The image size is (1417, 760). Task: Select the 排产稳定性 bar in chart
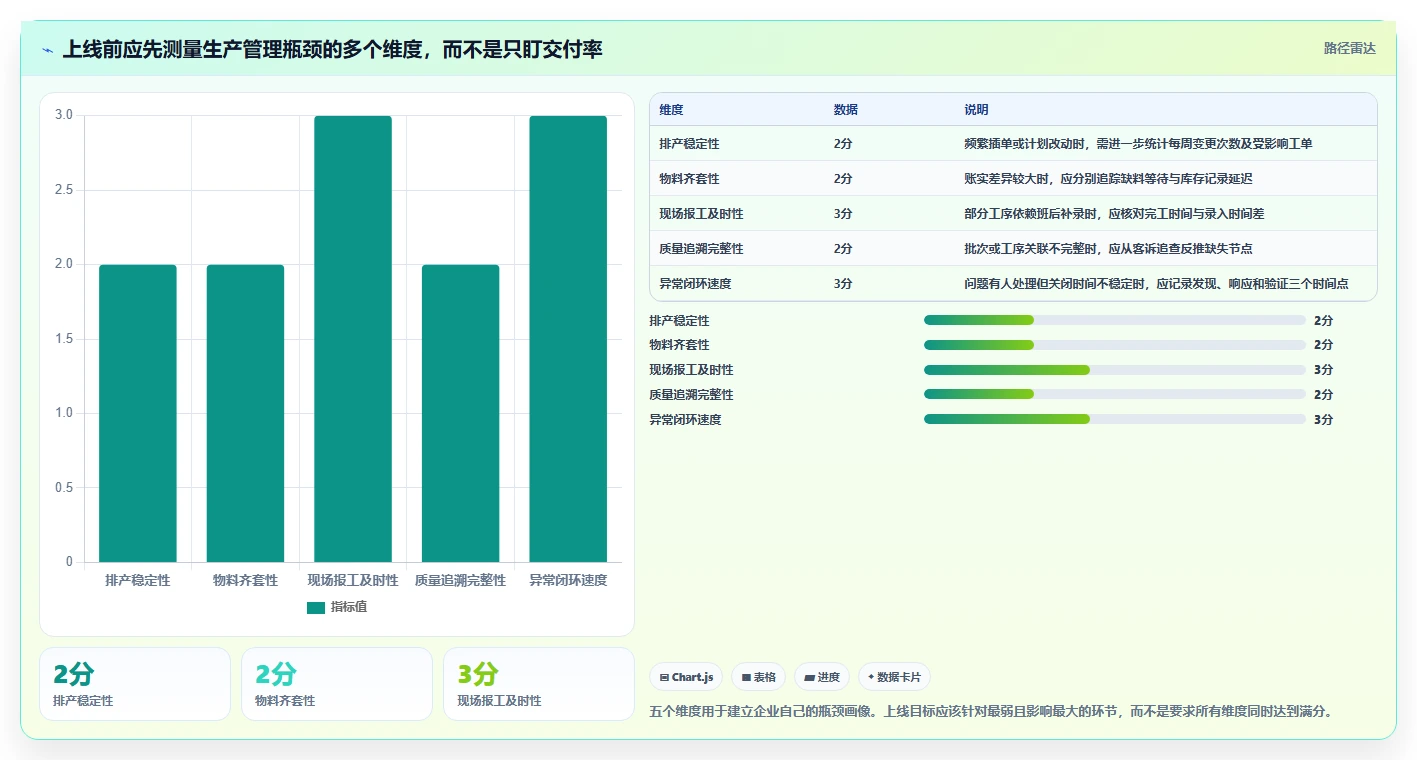pos(138,413)
